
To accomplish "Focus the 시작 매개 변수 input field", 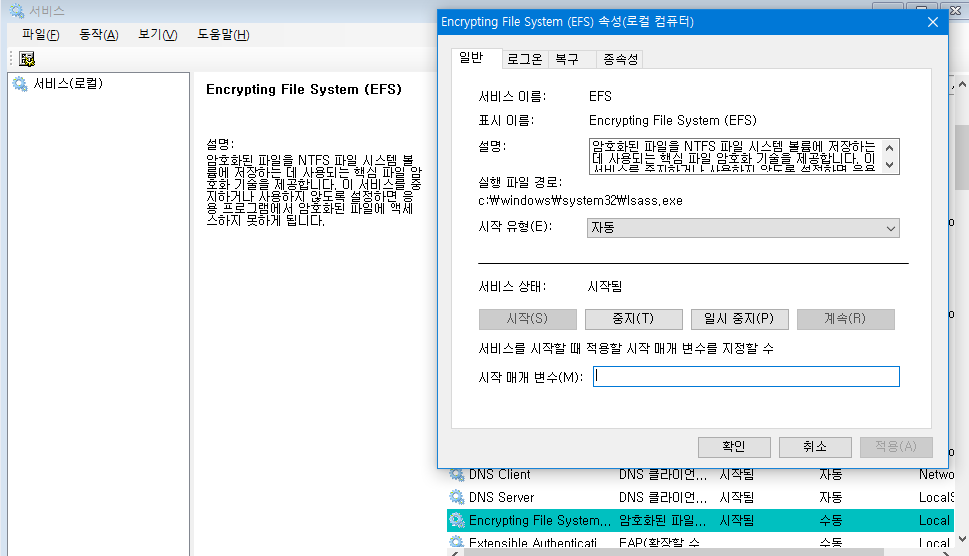I will (x=746, y=377).
